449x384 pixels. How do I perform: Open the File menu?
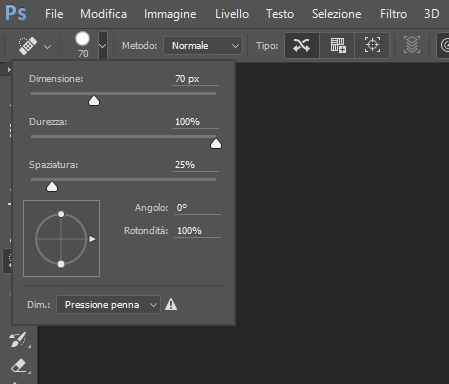click(54, 14)
